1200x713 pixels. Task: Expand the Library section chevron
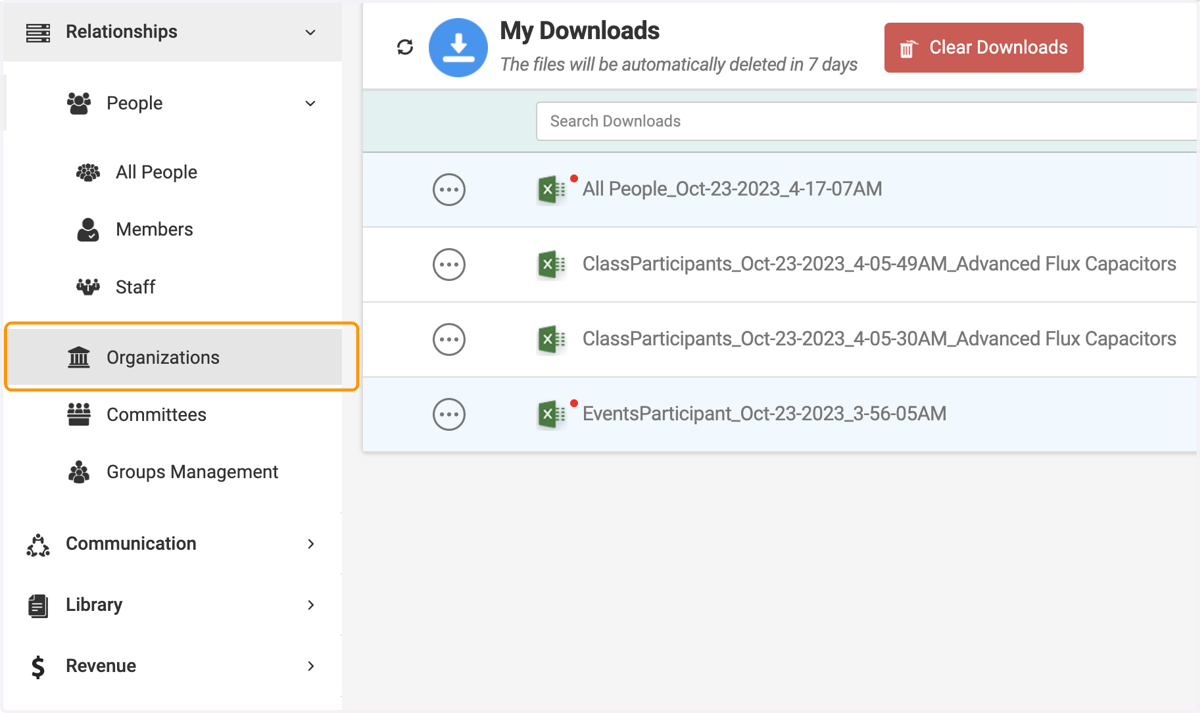coord(311,605)
